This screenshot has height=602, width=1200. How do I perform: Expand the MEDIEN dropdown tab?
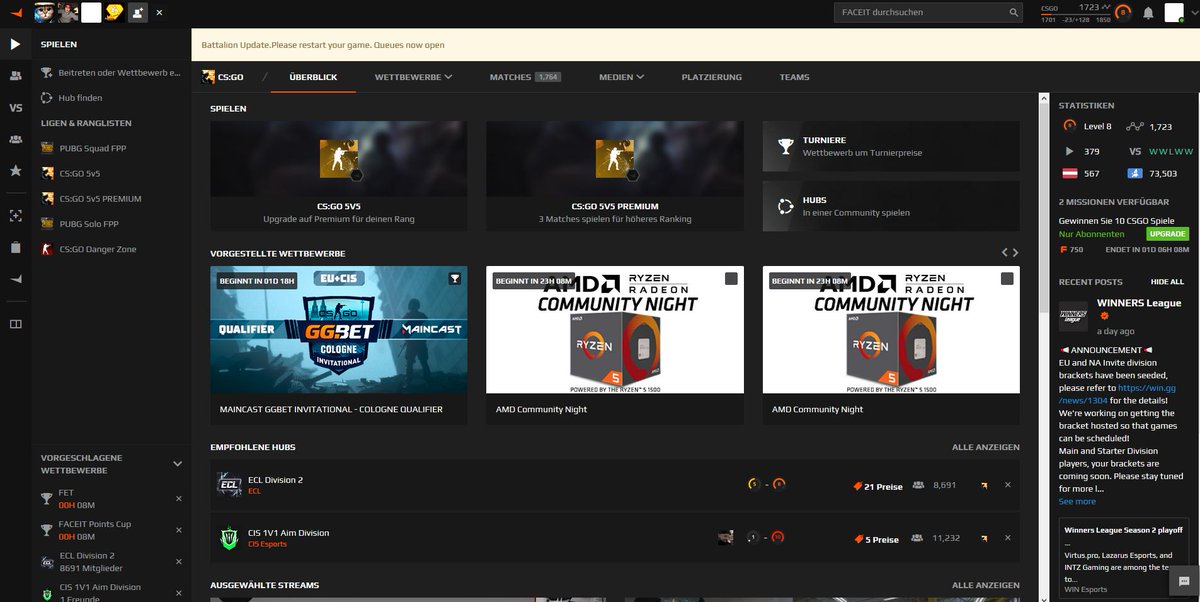tap(621, 77)
